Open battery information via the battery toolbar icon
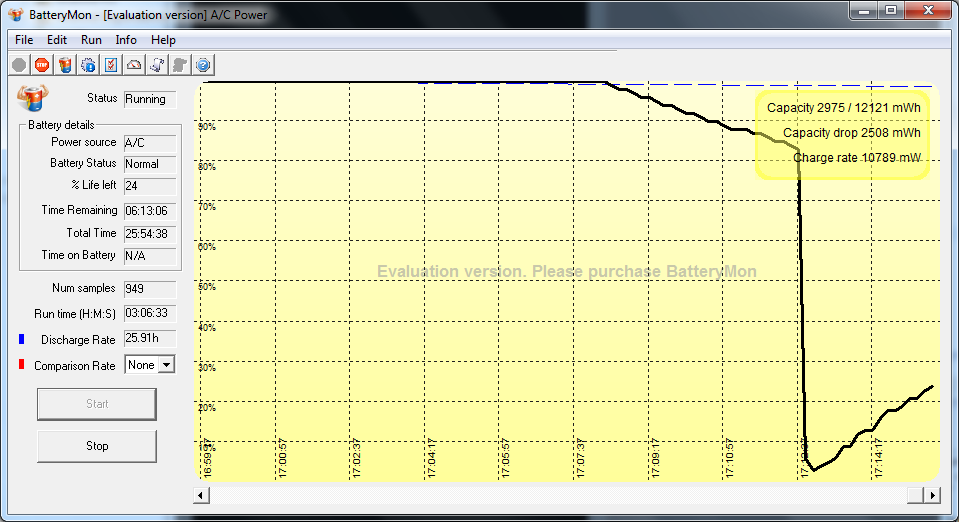 [65, 65]
